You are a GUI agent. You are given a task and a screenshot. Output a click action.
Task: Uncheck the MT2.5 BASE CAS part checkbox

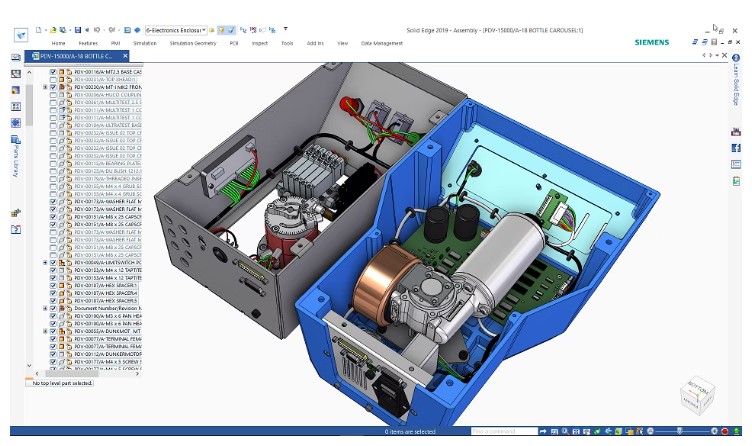point(53,72)
